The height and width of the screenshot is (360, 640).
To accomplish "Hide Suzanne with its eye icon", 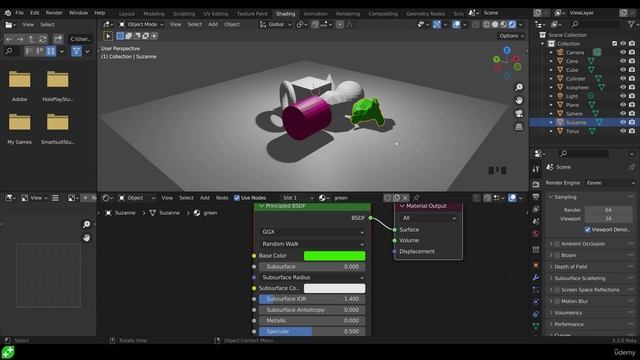I will 623,122.
